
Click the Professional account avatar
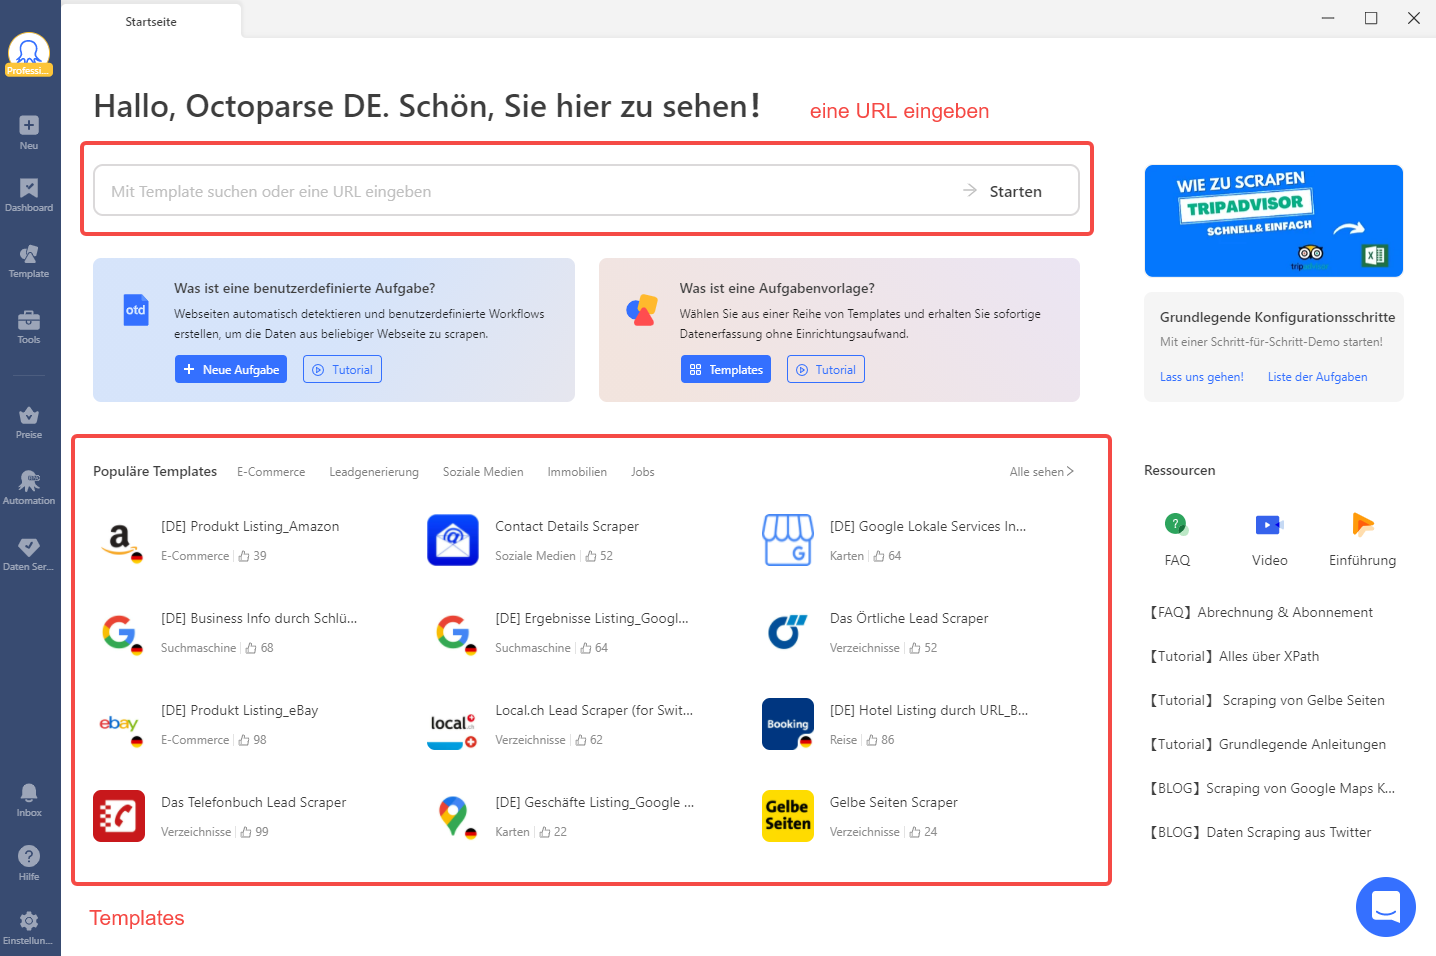[x=29, y=54]
